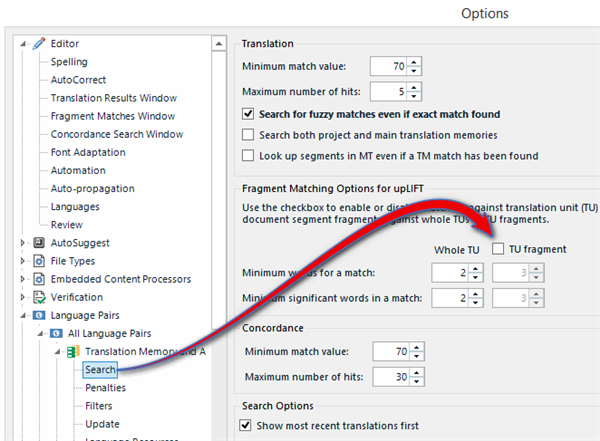Viewport: 600px width, 441px height.
Task: Enable the TU fragment checkbox
Action: [x=498, y=249]
